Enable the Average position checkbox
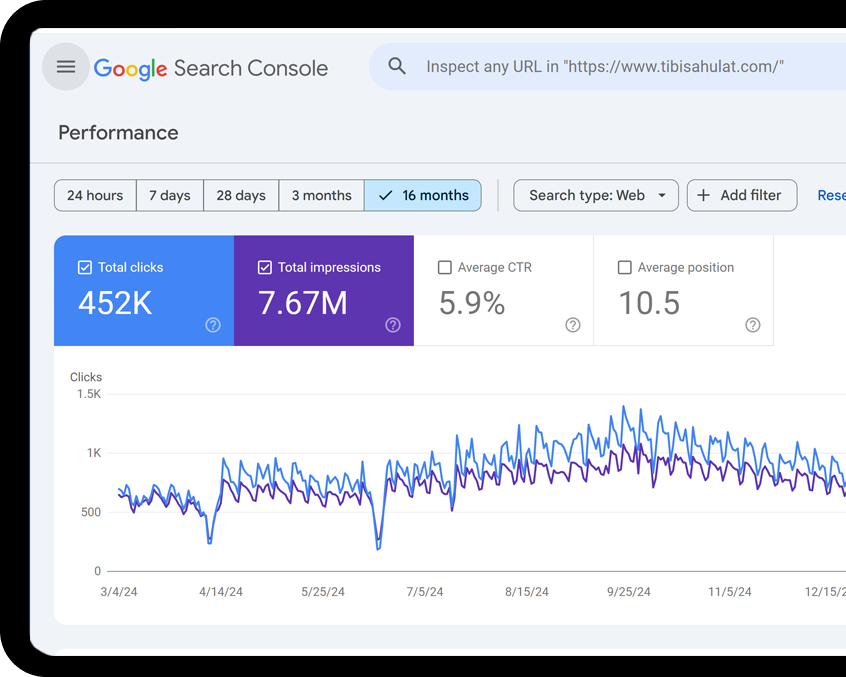 pos(625,267)
